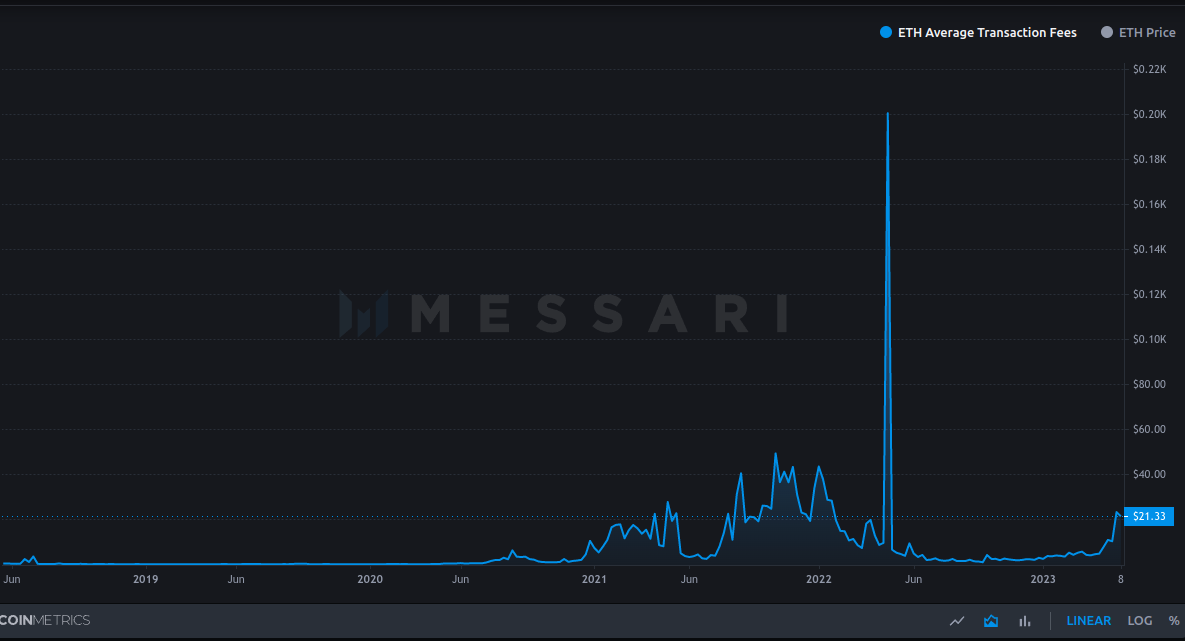Viewport: 1185px width, 641px height.
Task: Set chart scale to LINEAR
Action: (1088, 621)
